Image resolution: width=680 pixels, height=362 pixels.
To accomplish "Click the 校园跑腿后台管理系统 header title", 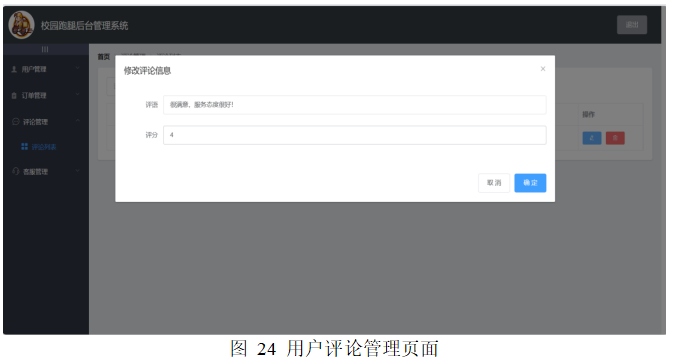I will tap(85, 26).
